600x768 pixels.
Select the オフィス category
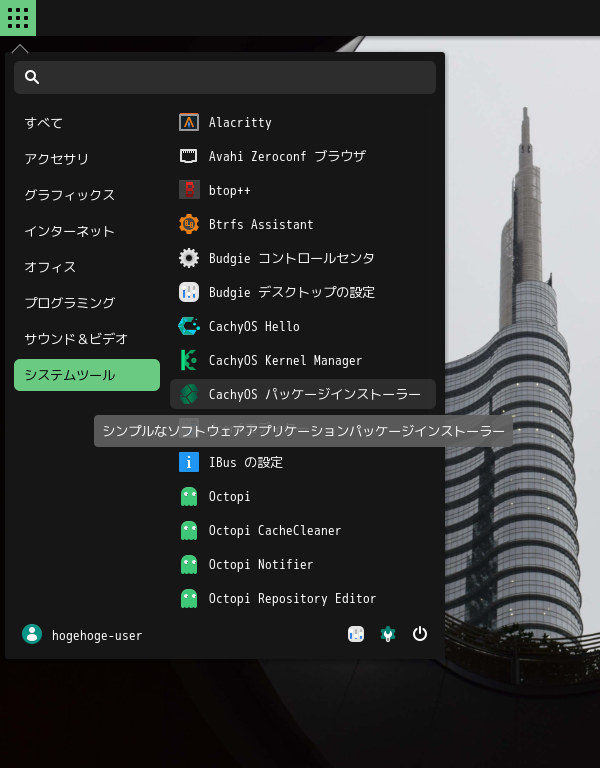click(x=87, y=267)
